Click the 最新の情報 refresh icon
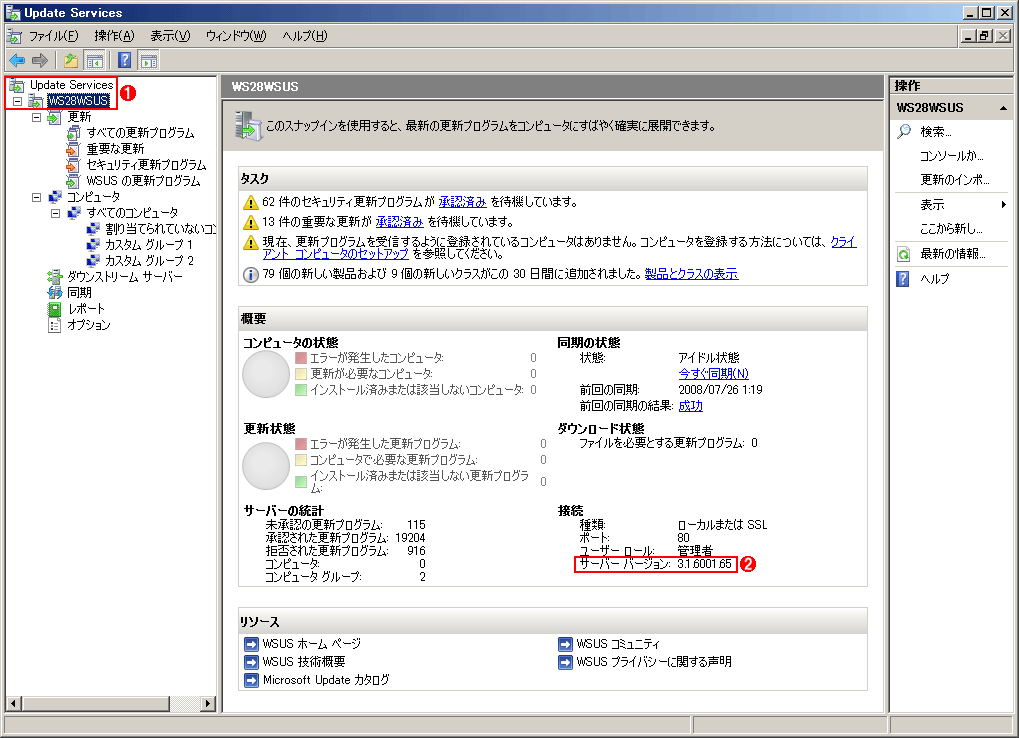The width and height of the screenshot is (1019, 738). [x=904, y=254]
